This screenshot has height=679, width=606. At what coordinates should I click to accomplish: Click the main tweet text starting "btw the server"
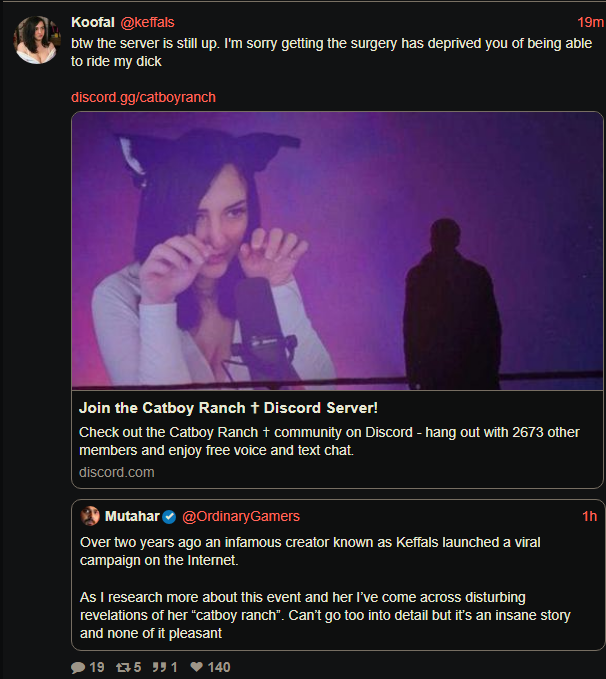[300, 52]
